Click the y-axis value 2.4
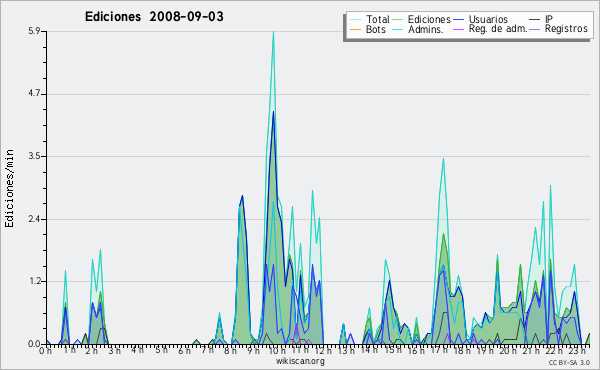 (x=34, y=219)
